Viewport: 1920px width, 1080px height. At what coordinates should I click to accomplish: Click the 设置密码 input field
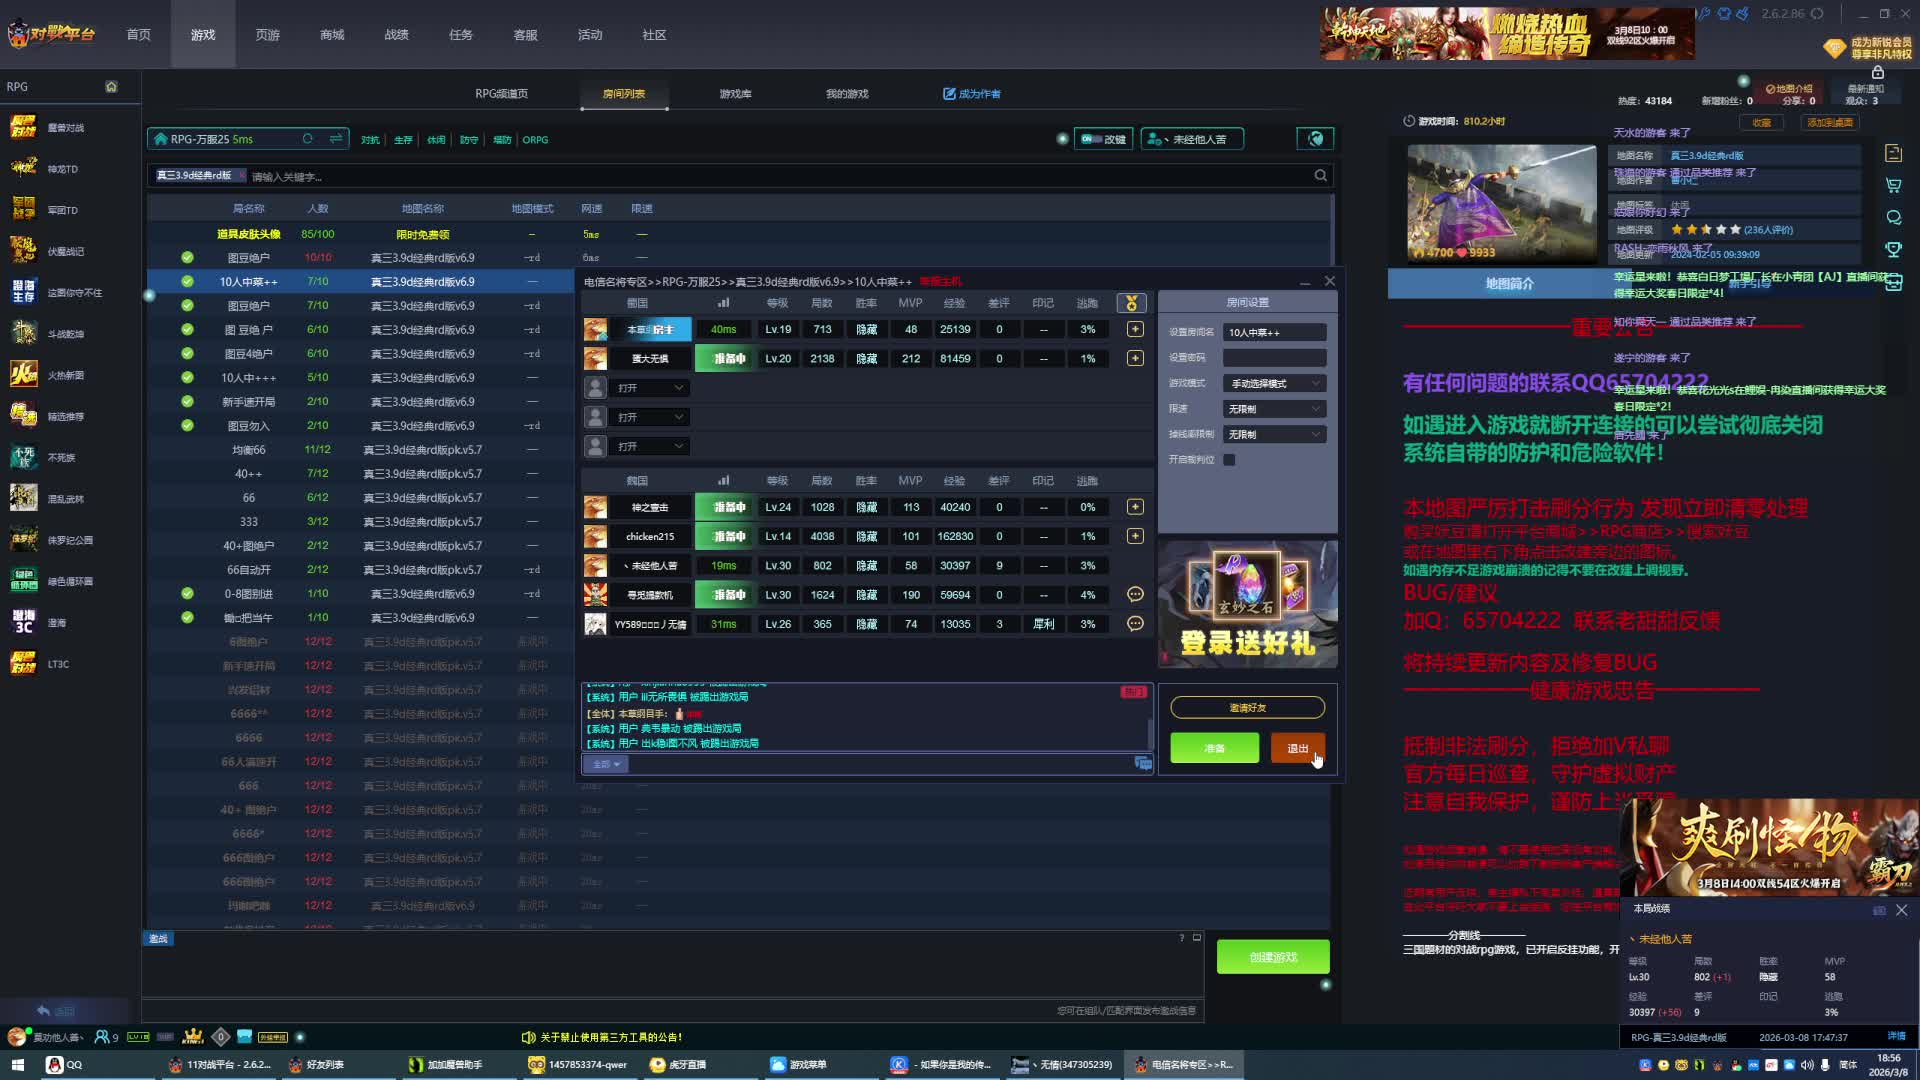click(1274, 358)
